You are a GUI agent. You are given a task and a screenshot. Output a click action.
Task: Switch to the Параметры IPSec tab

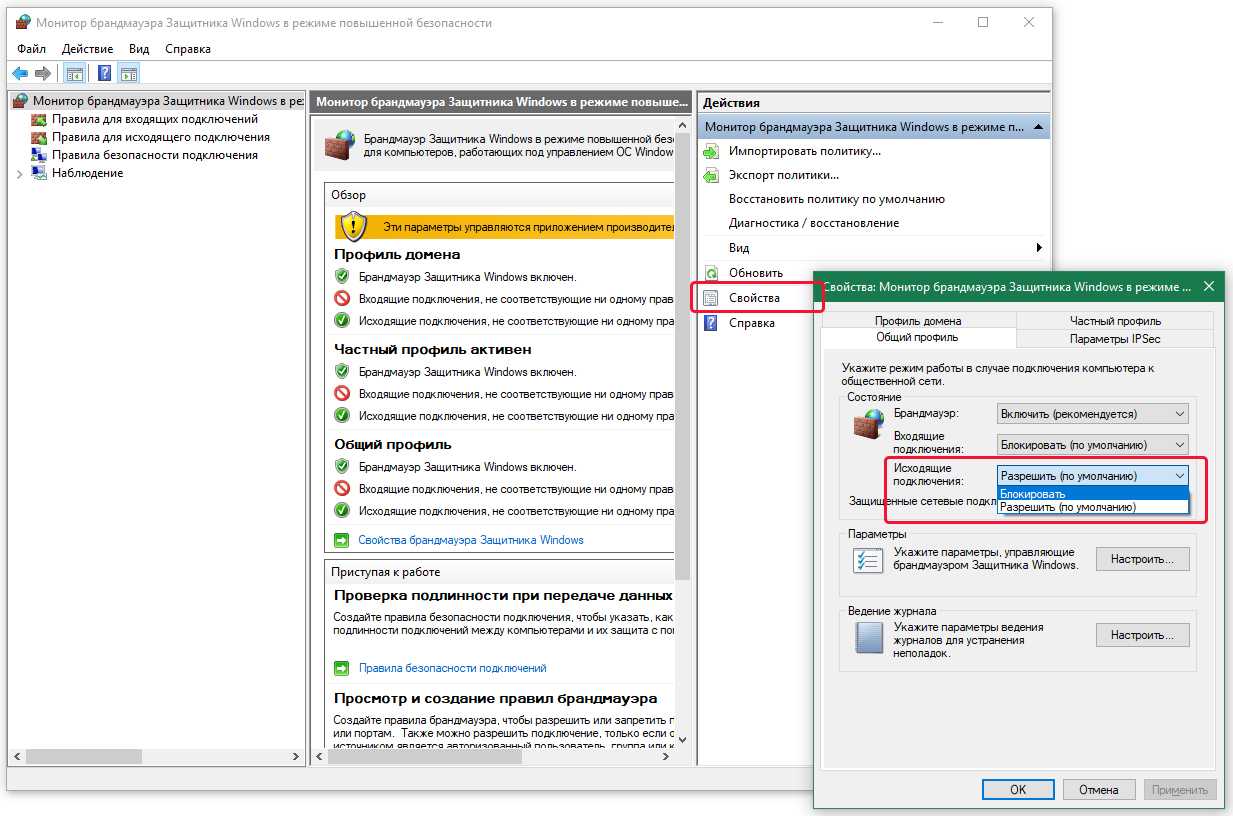tap(1115, 339)
